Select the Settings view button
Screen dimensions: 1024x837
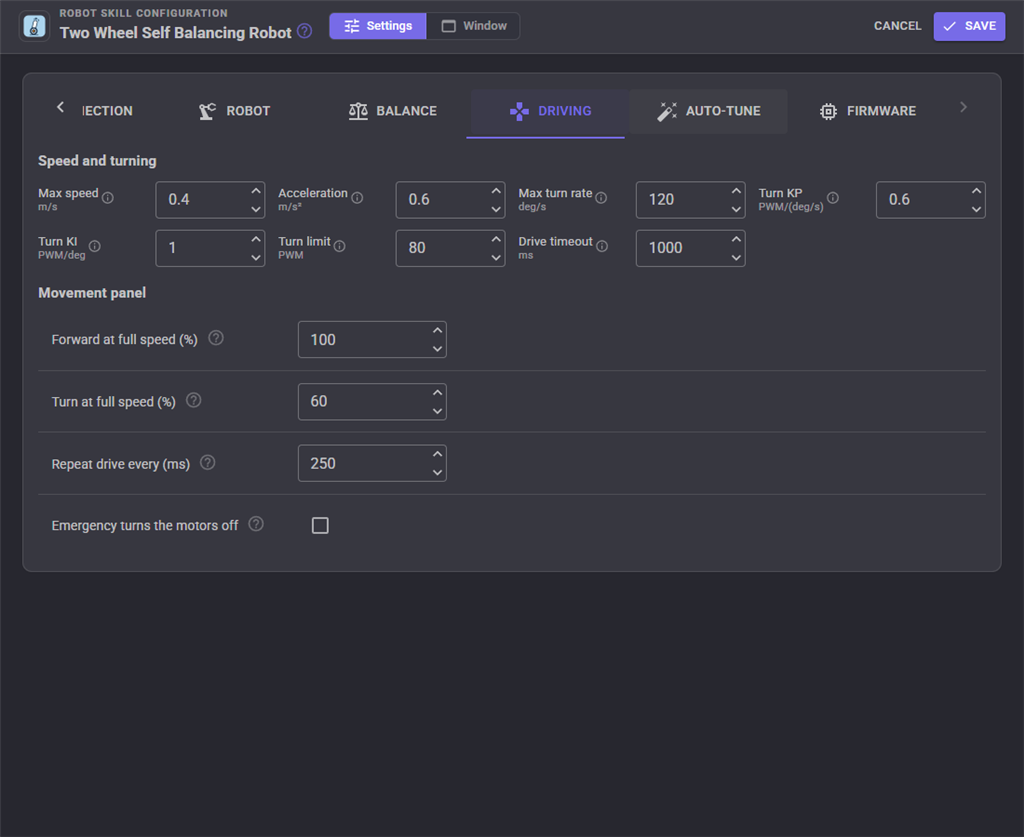coord(378,26)
